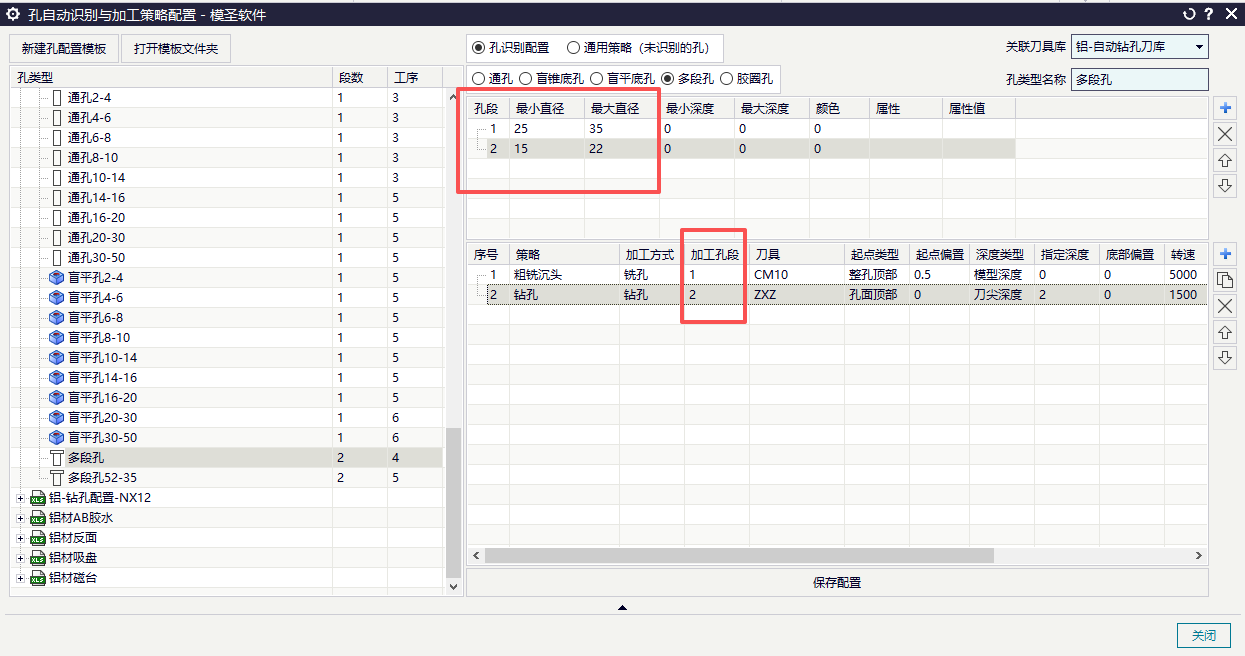
Task: Open the 关联刀具库 dropdown
Action: [x=1139, y=46]
